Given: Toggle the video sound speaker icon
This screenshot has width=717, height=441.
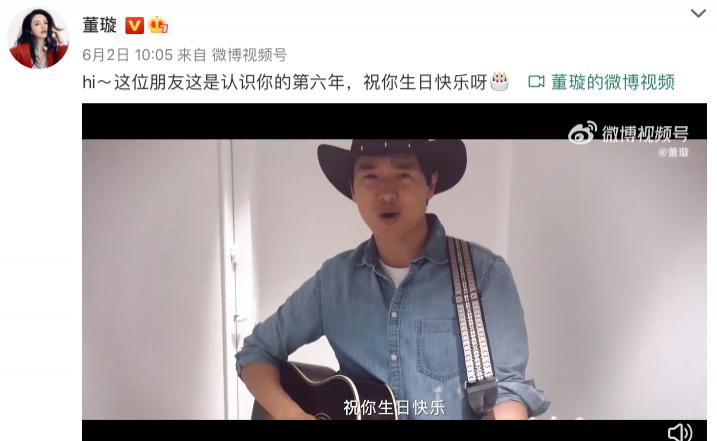Looking at the screenshot, I should click(680, 432).
